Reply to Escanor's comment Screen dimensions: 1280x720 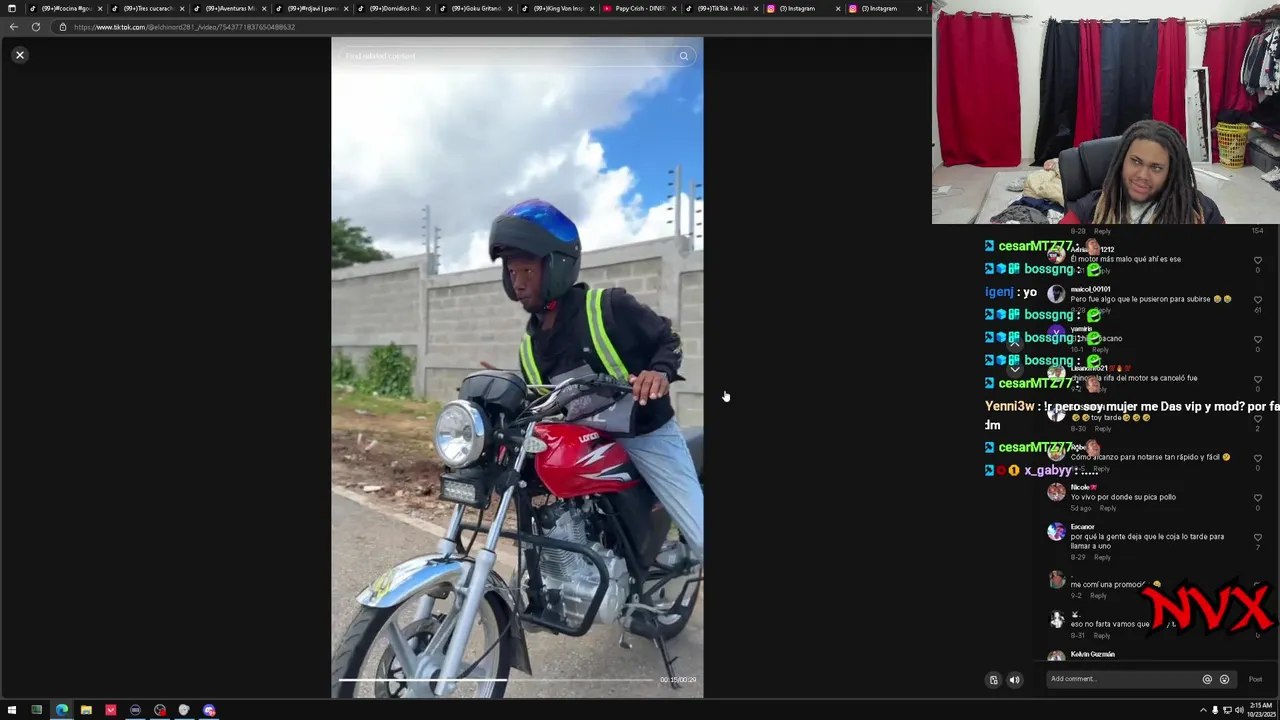pyautogui.click(x=1102, y=557)
